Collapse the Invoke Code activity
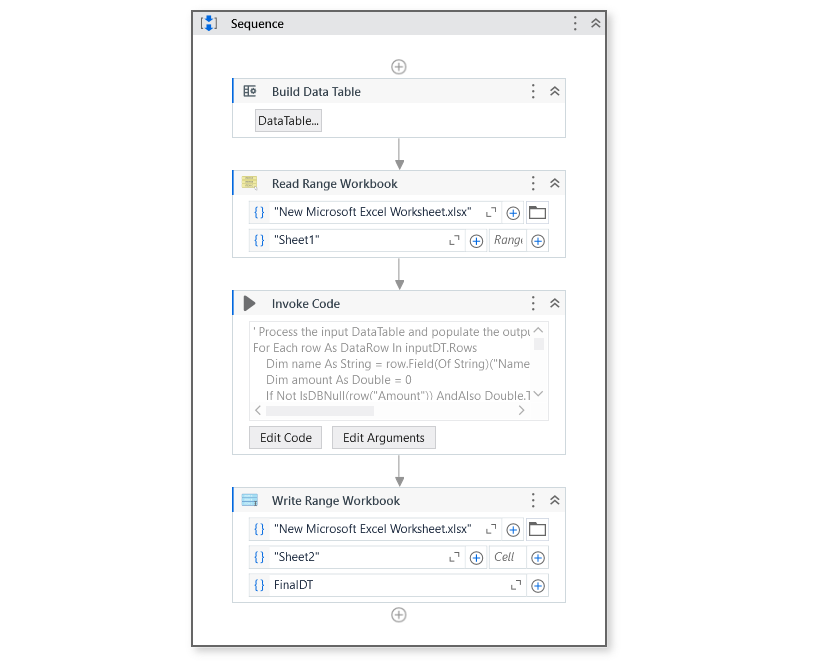The image size is (828, 672). (x=553, y=303)
